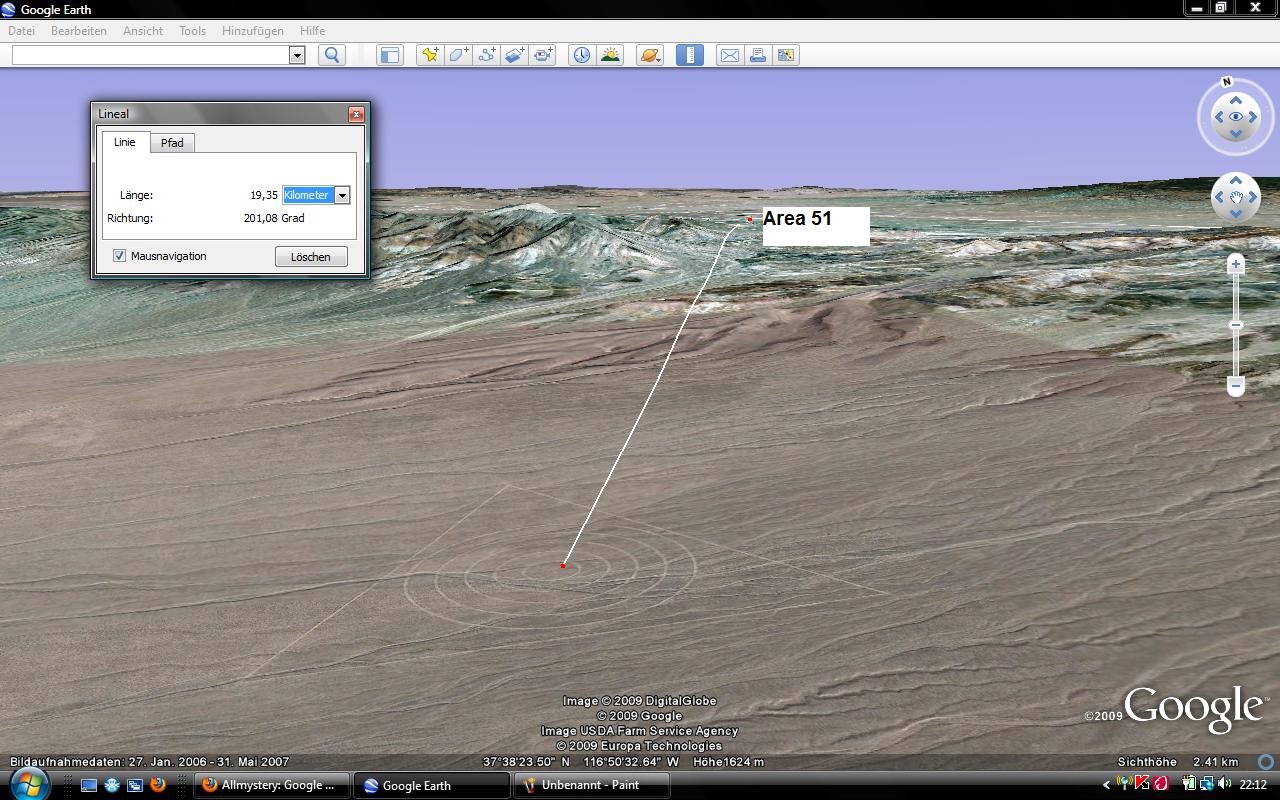This screenshot has width=1280, height=800.
Task: Move left with the hand control's left arrow
Action: [1218, 197]
